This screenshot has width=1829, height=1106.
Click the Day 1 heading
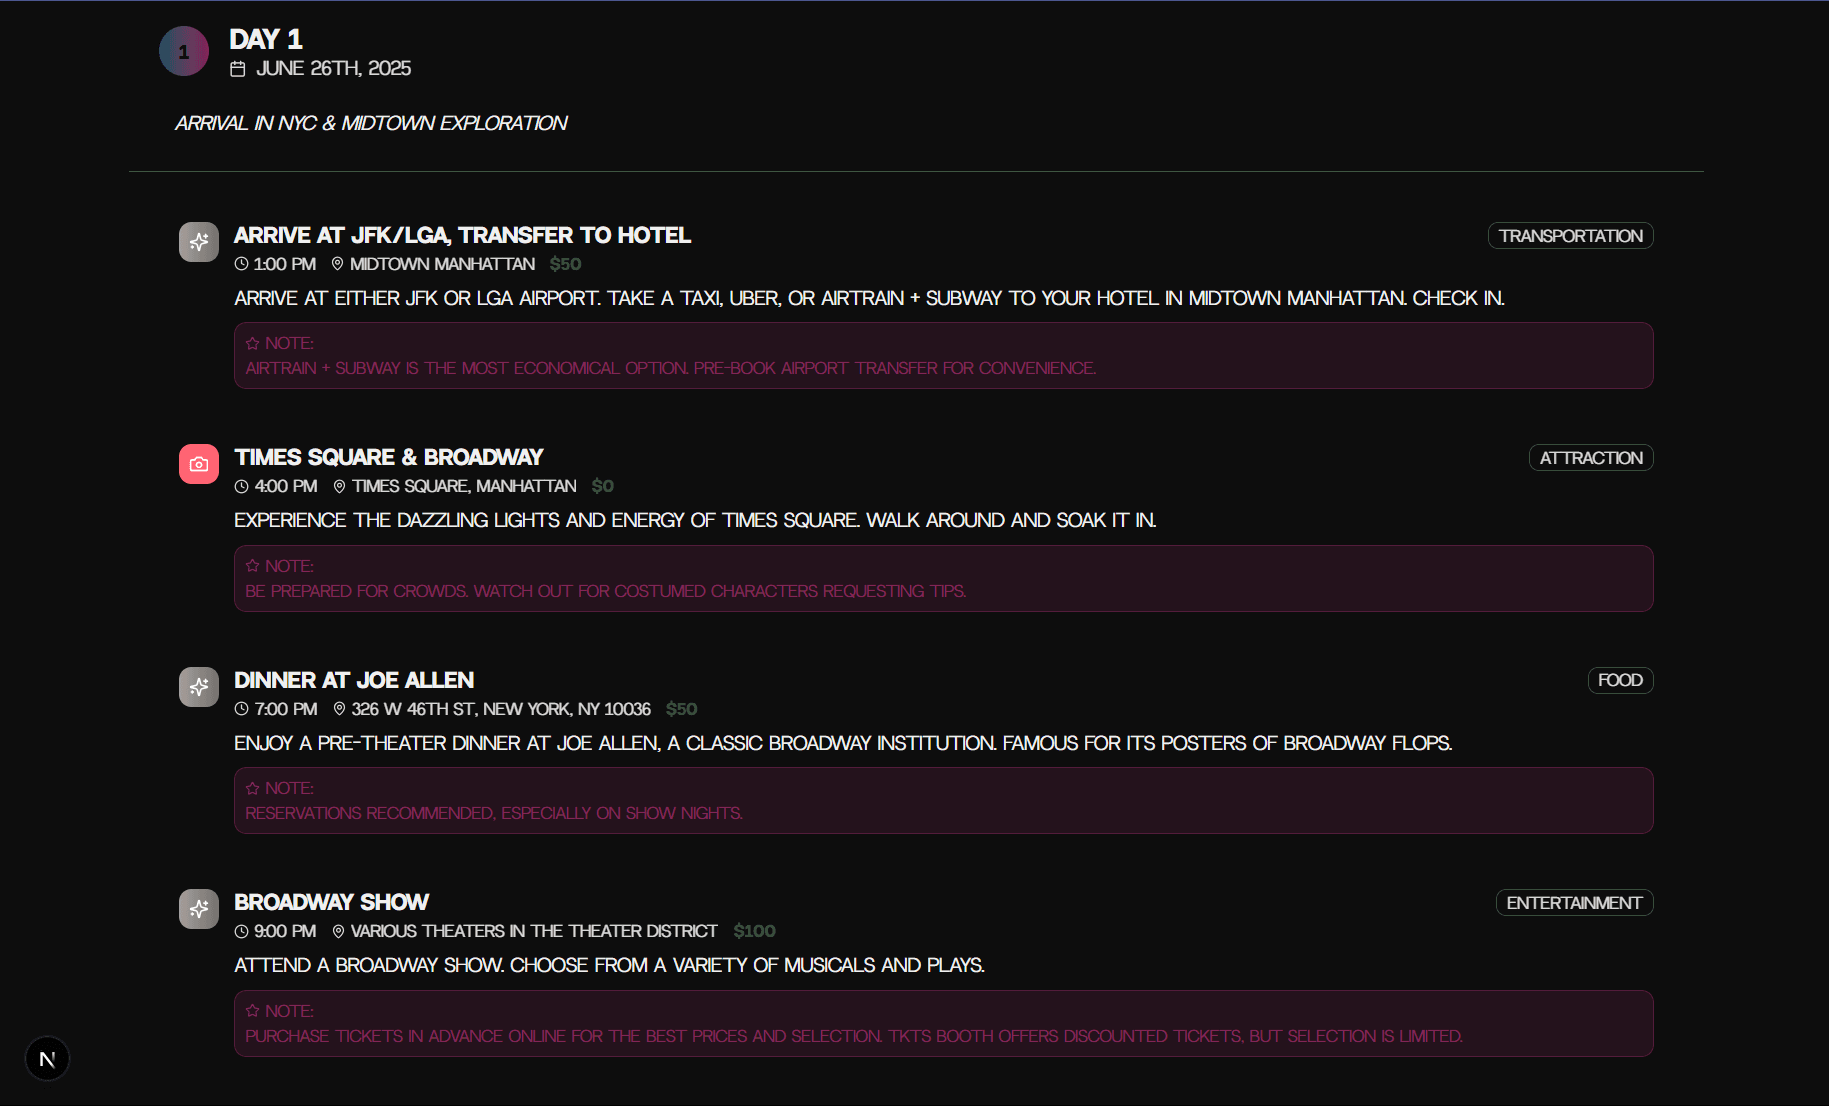pos(266,39)
